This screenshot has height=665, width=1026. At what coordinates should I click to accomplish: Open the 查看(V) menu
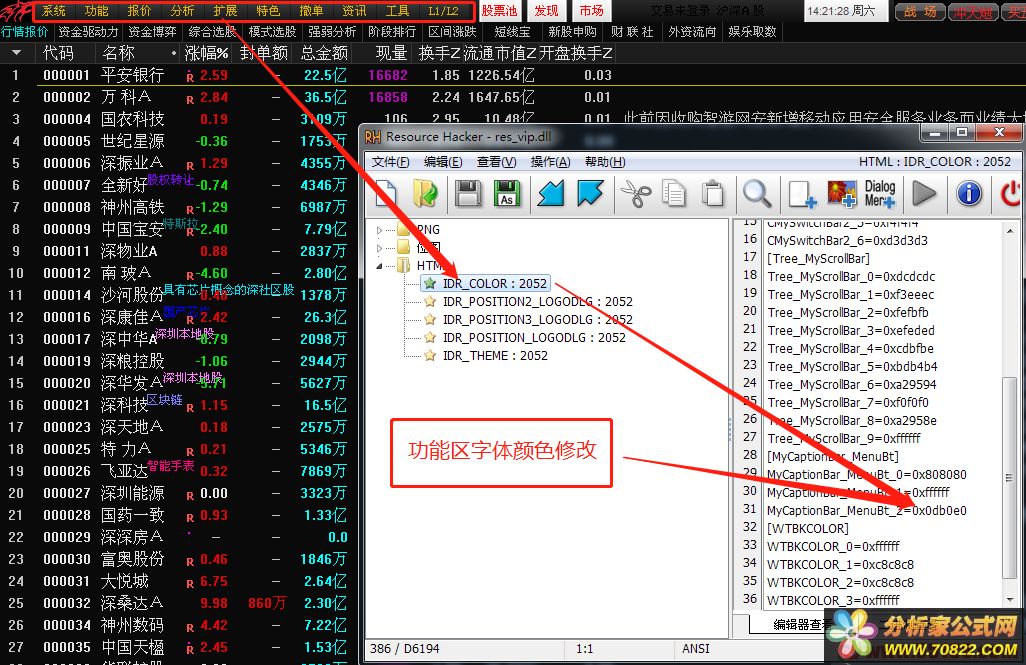497,162
